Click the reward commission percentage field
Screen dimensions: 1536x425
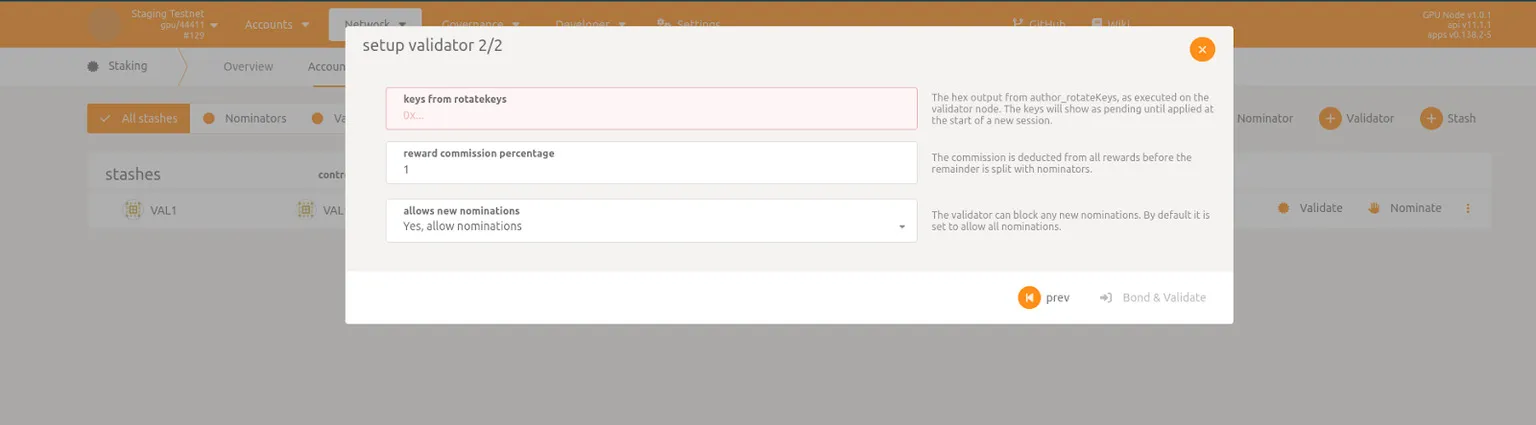click(651, 162)
